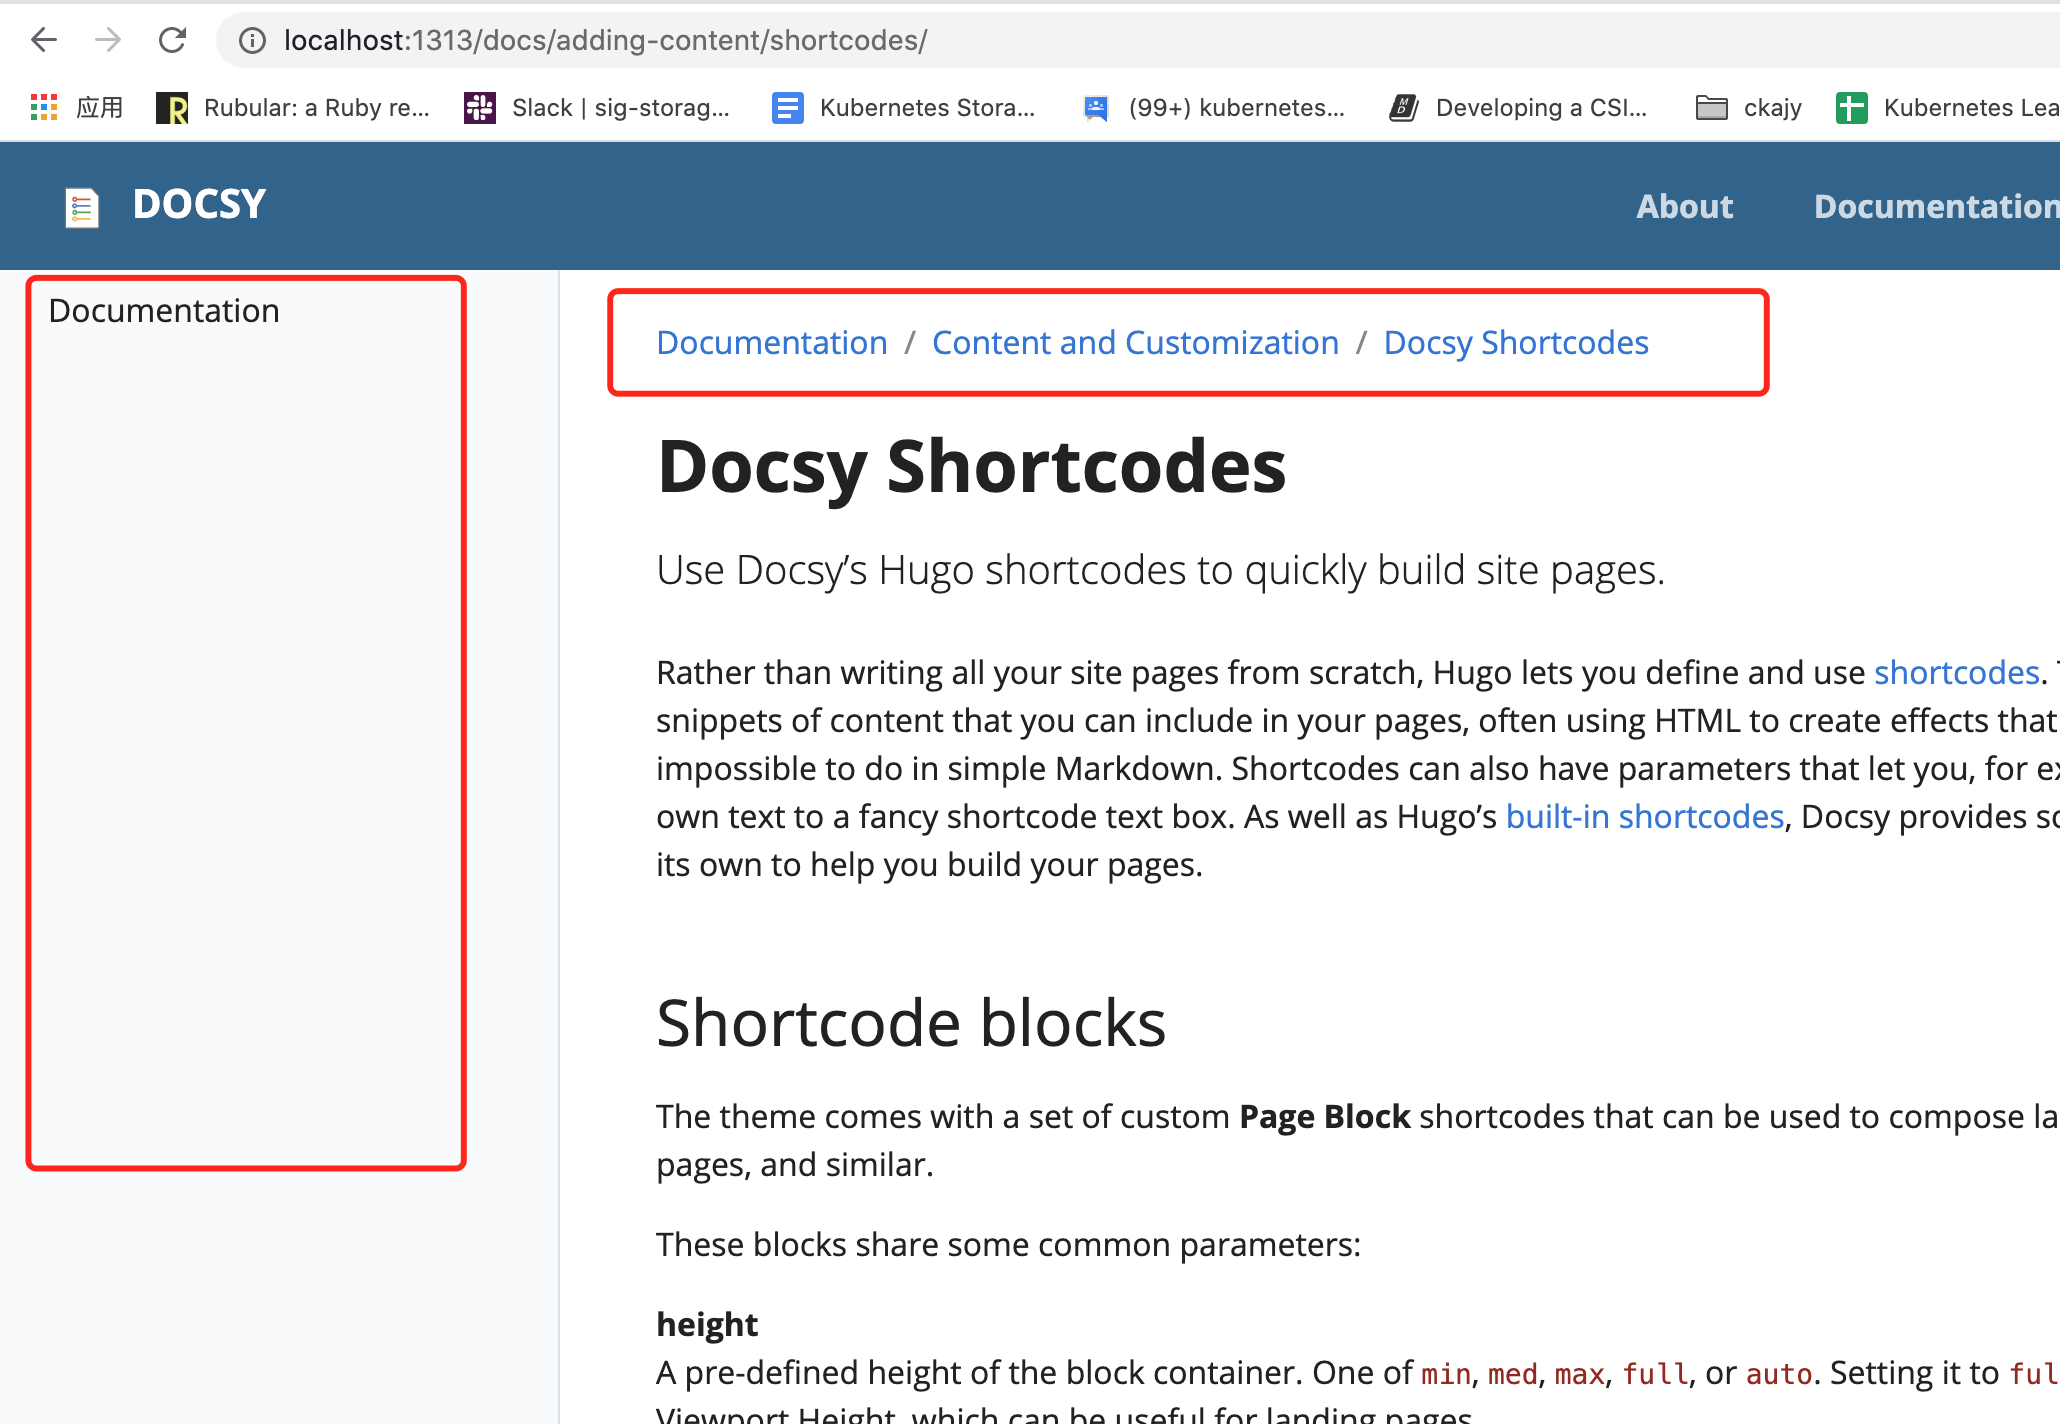The width and height of the screenshot is (2060, 1424).
Task: Open Documentation from the top navigation
Action: tap(1936, 207)
